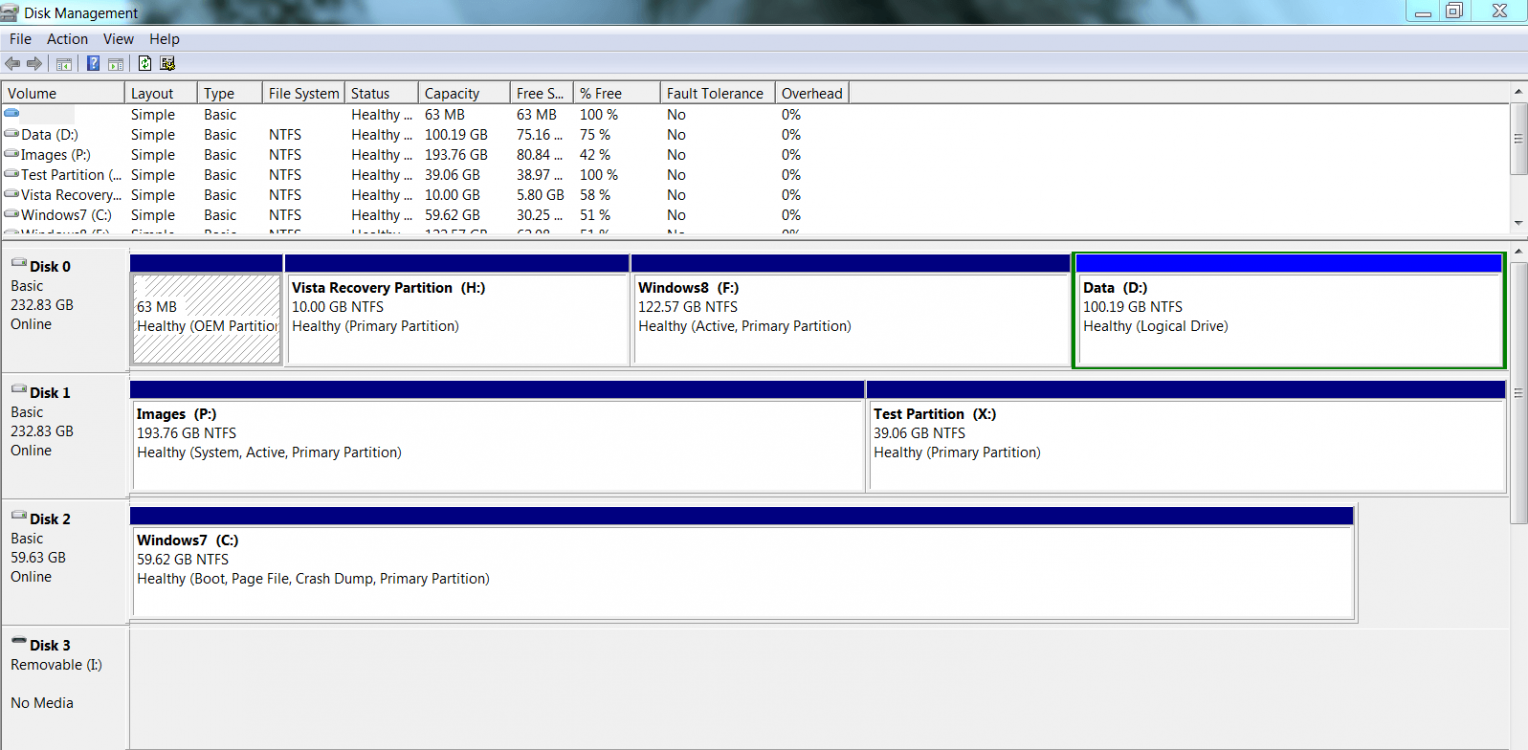Click the Disk 0 drive icon

[x=19, y=264]
